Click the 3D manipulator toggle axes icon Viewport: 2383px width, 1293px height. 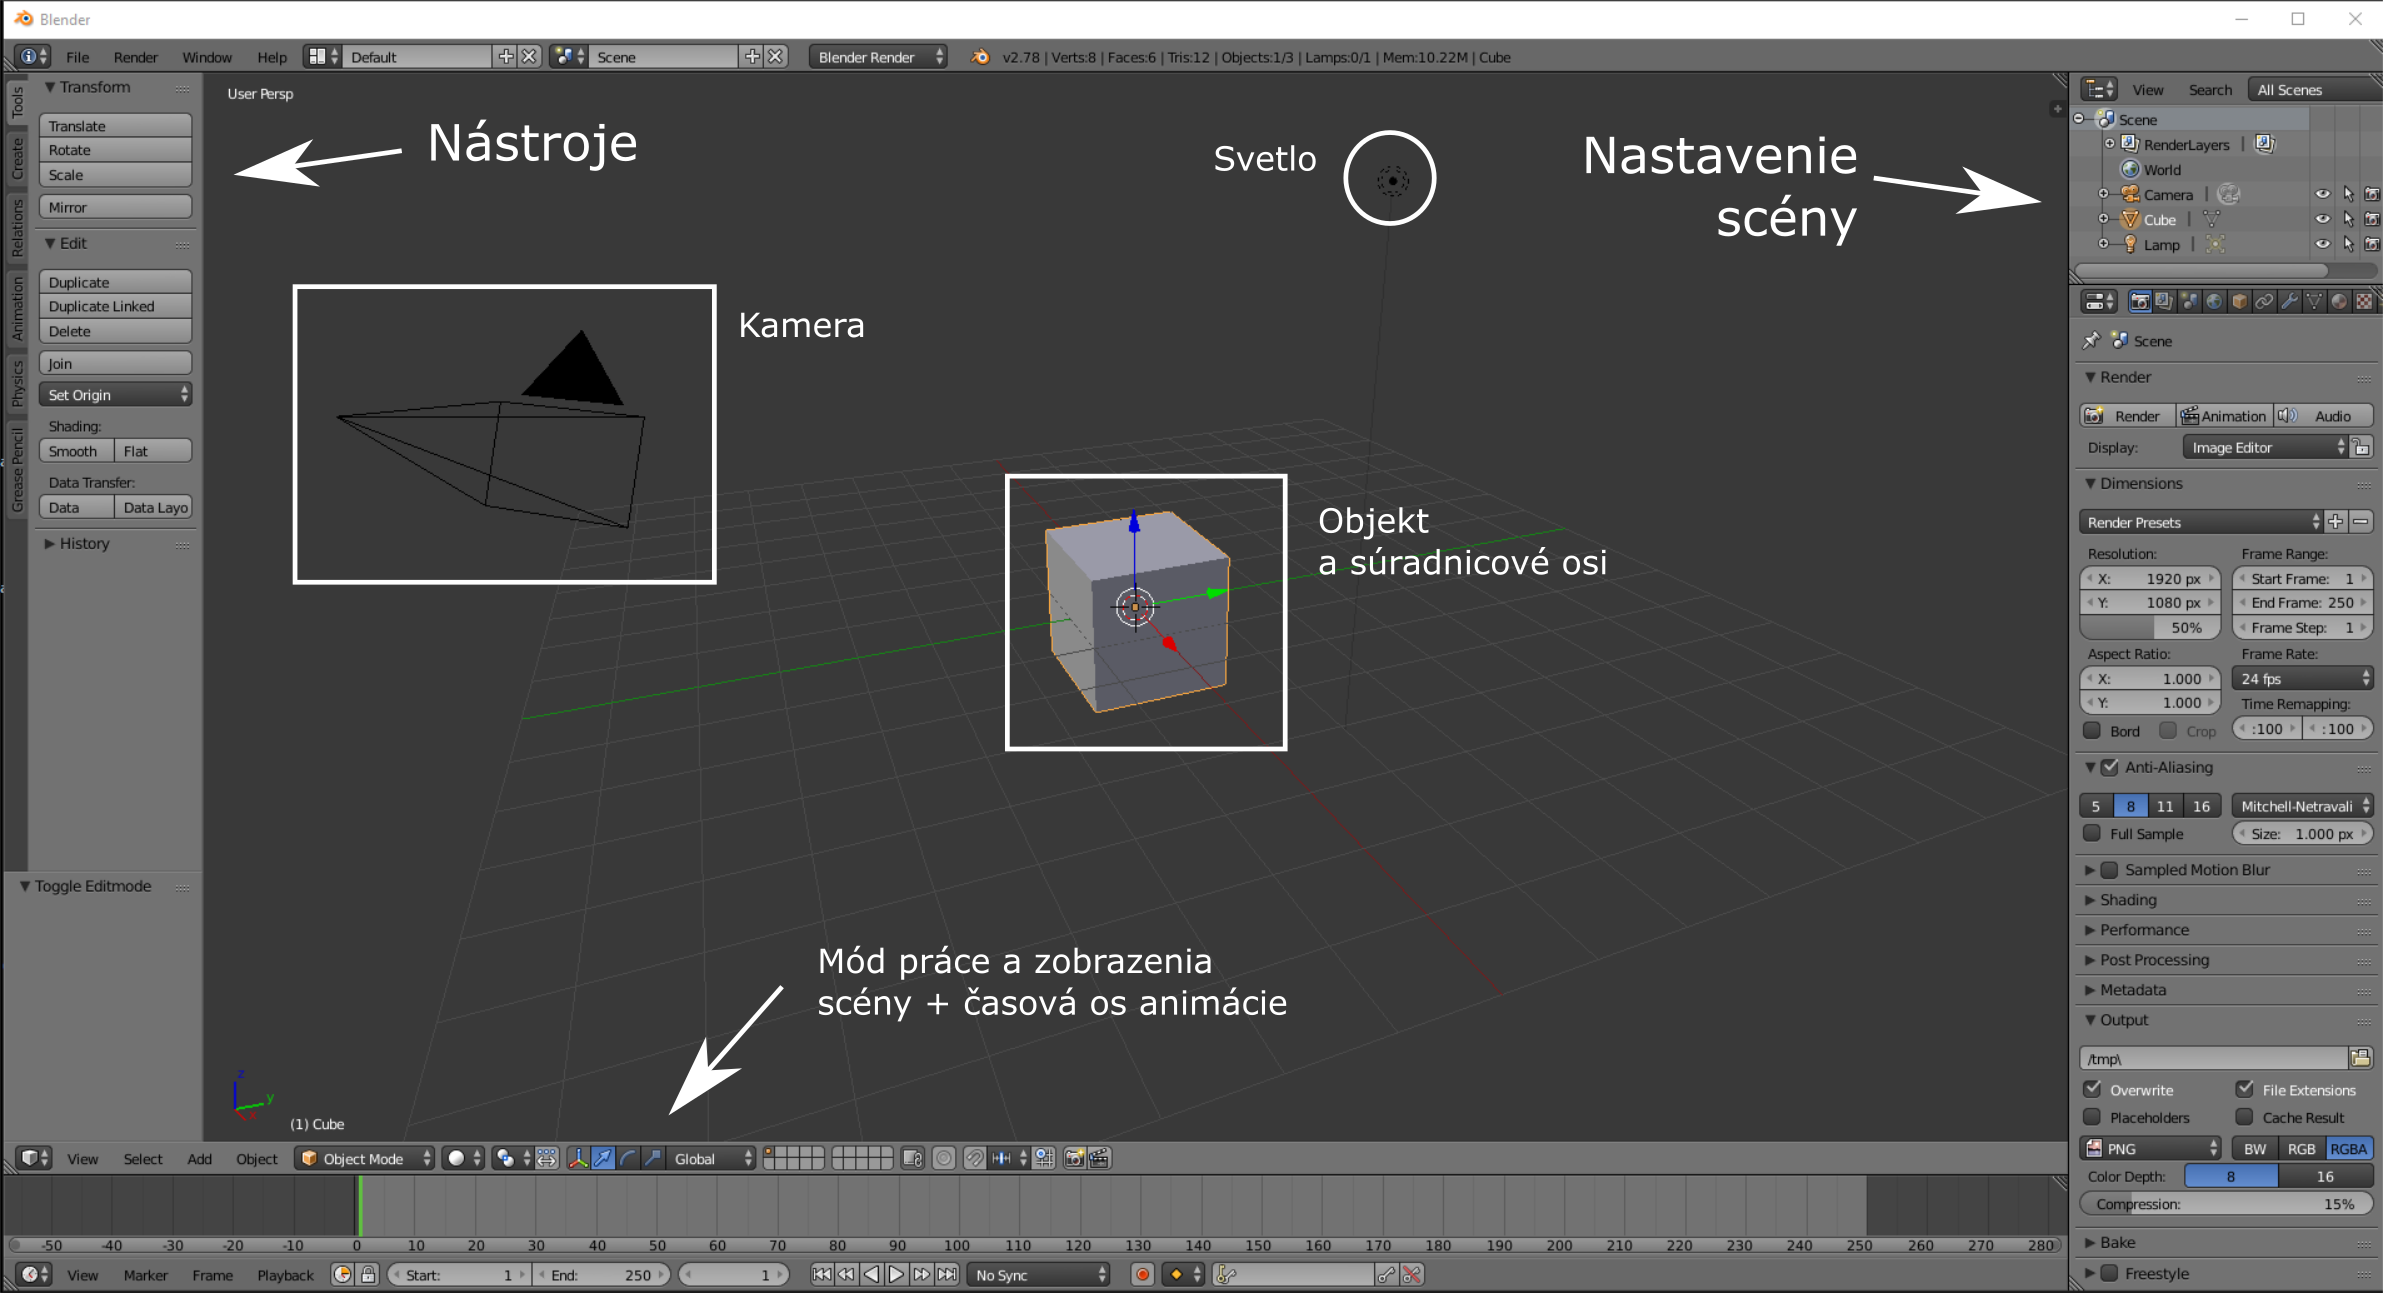[x=578, y=1158]
